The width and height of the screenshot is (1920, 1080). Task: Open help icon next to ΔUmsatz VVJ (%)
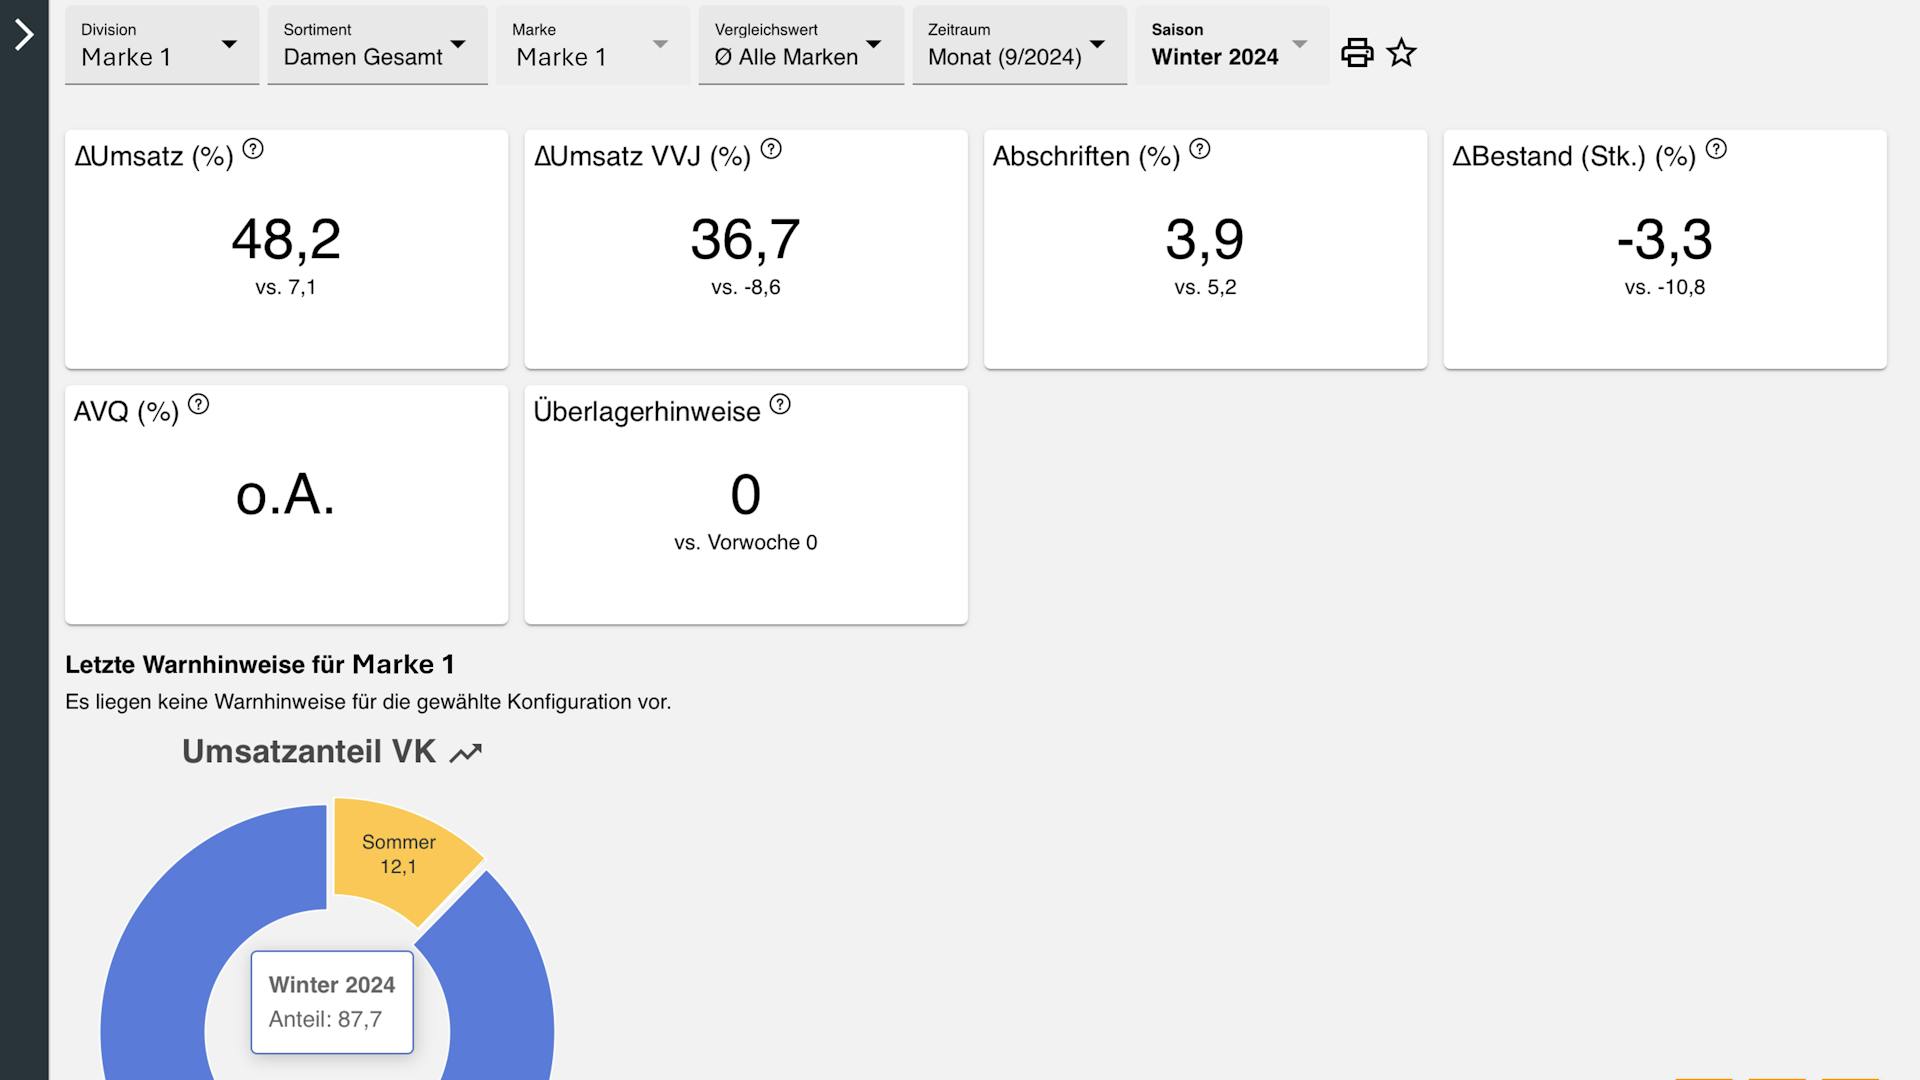tap(771, 149)
